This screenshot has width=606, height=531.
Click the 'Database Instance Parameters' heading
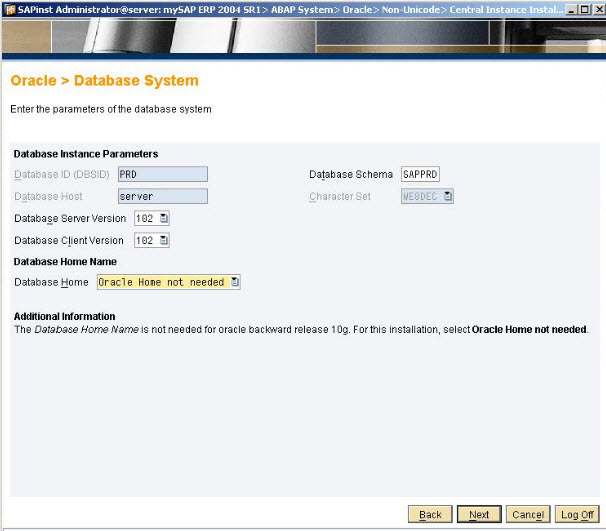tap(86, 154)
